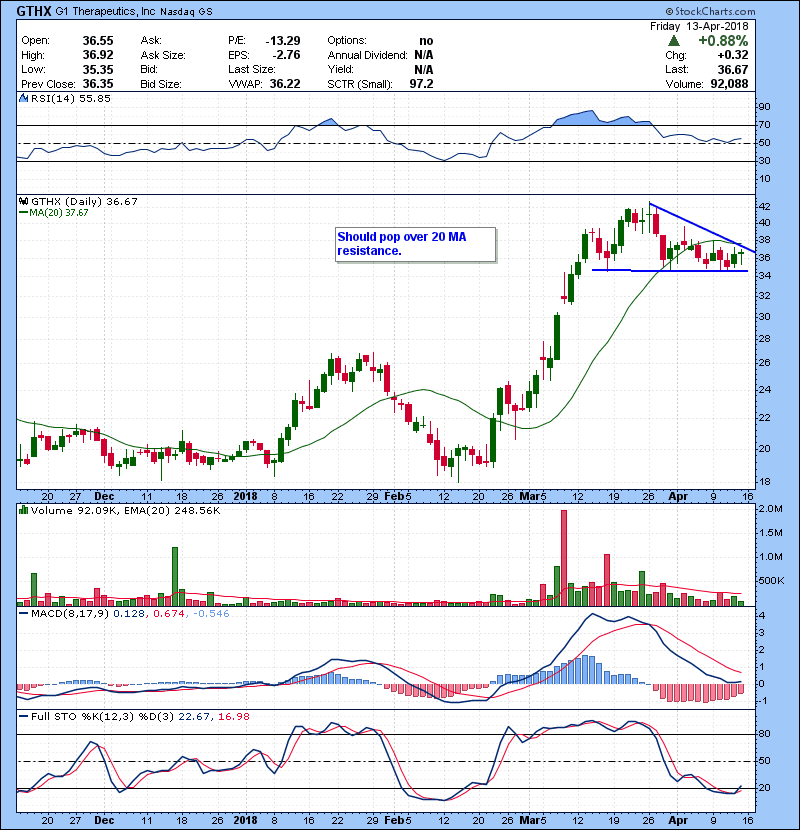Click the Feb label on the price chart axis
The height and width of the screenshot is (830, 800).
tap(394, 496)
